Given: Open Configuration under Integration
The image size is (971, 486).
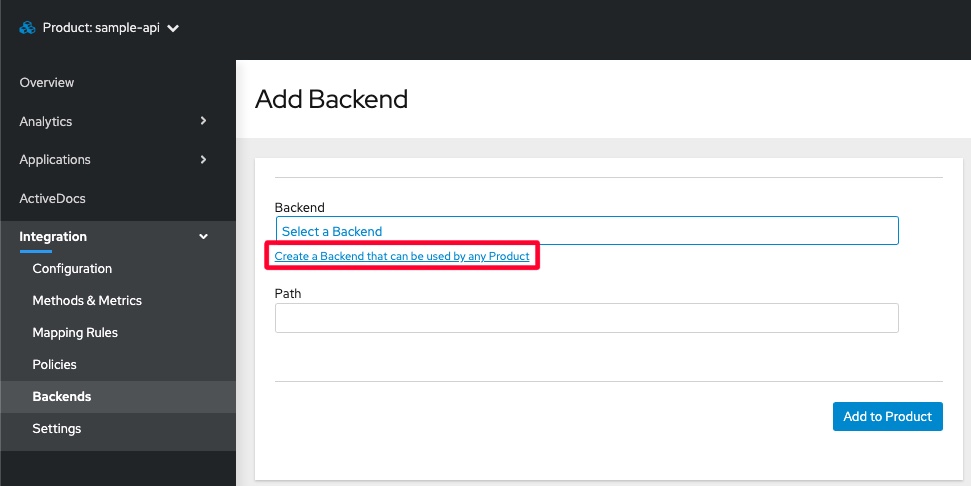Looking at the screenshot, I should (72, 268).
